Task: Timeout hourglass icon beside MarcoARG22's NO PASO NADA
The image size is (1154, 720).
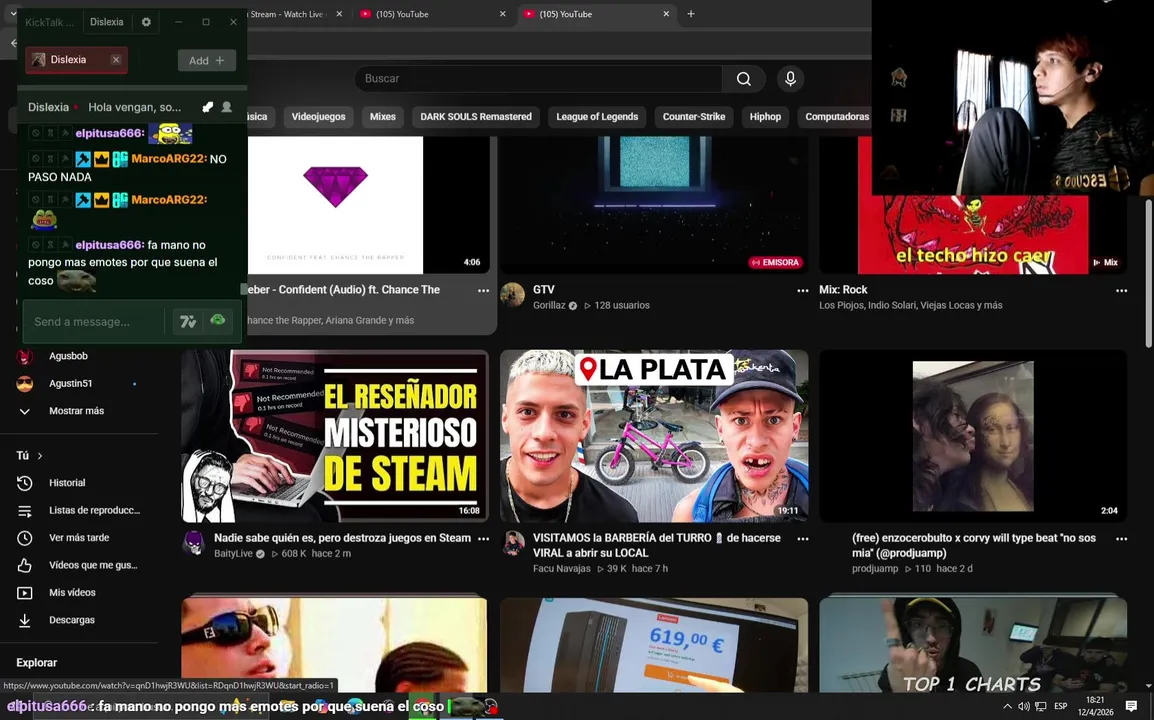Action: click(50, 159)
